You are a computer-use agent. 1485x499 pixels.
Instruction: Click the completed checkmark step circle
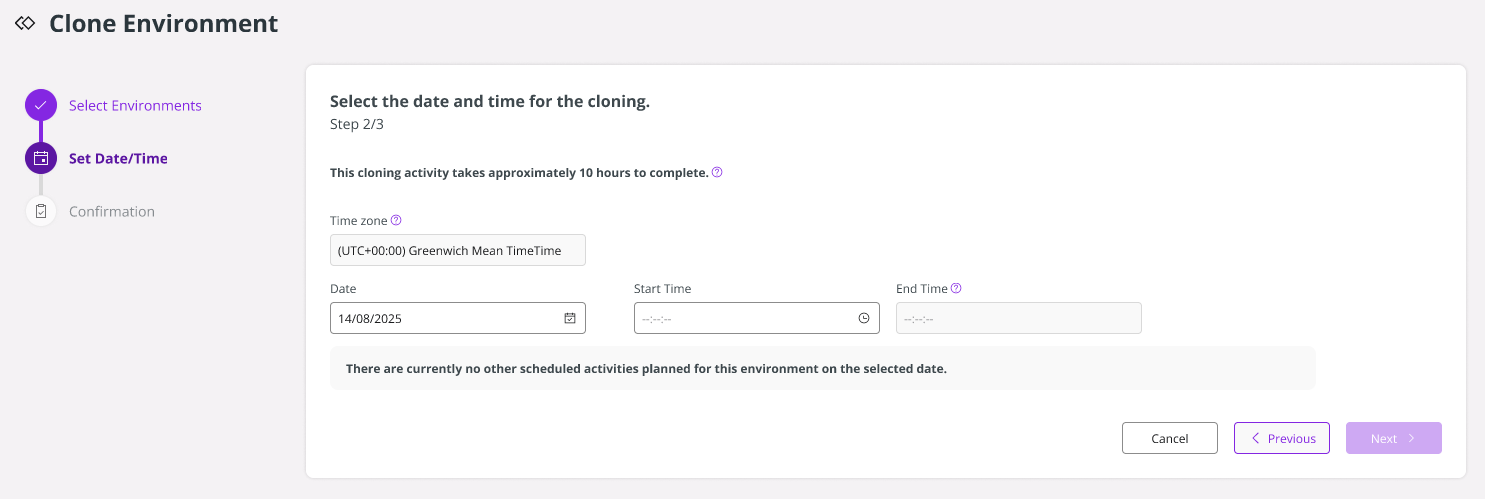point(41,105)
